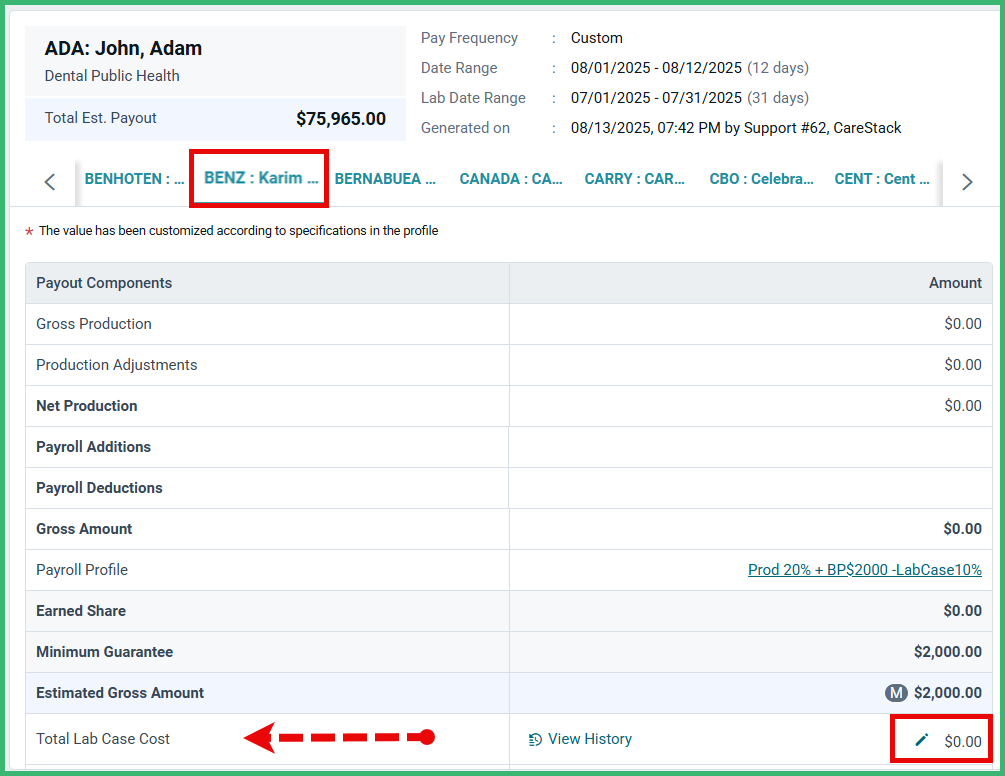Click the Estimated Gross Amount $2,000.00 value

point(948,693)
